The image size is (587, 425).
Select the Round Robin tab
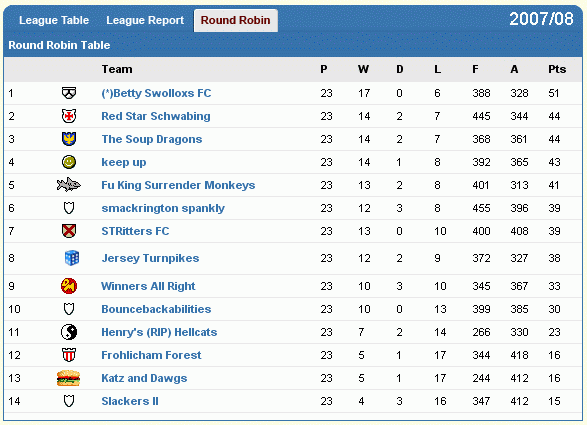[235, 21]
